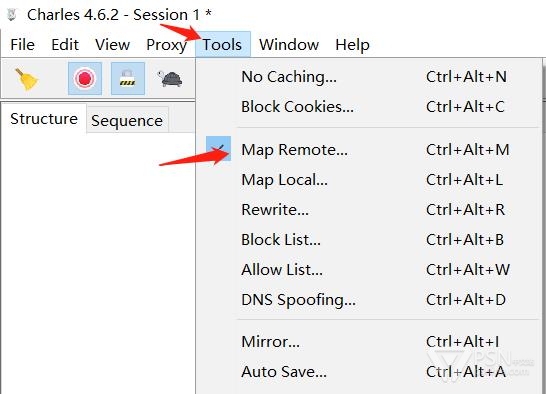Open the Window menu

[x=289, y=45]
